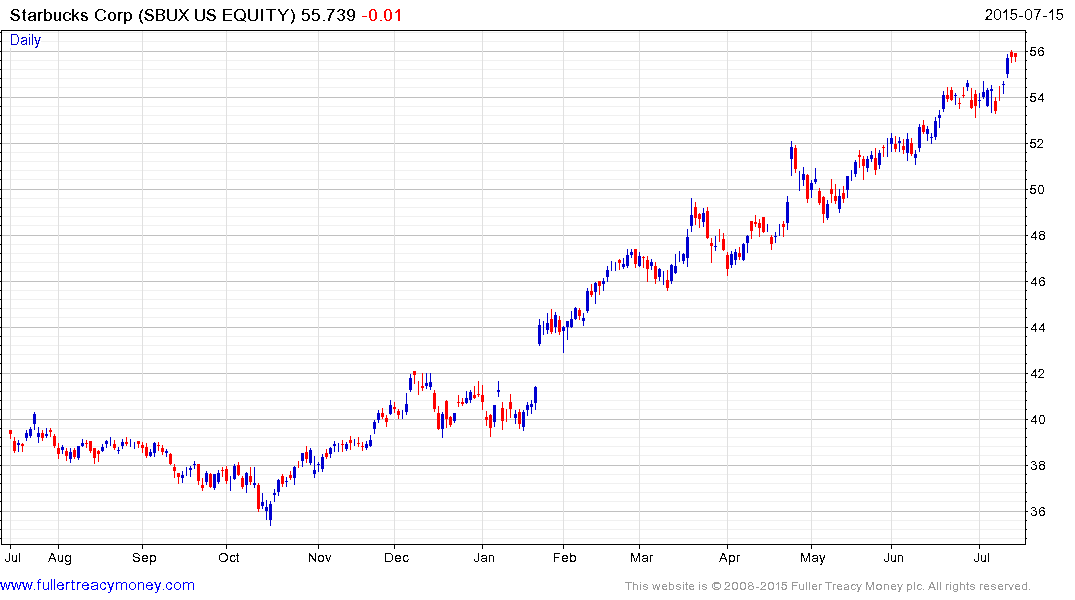Click the Aug month axis label

(60, 558)
